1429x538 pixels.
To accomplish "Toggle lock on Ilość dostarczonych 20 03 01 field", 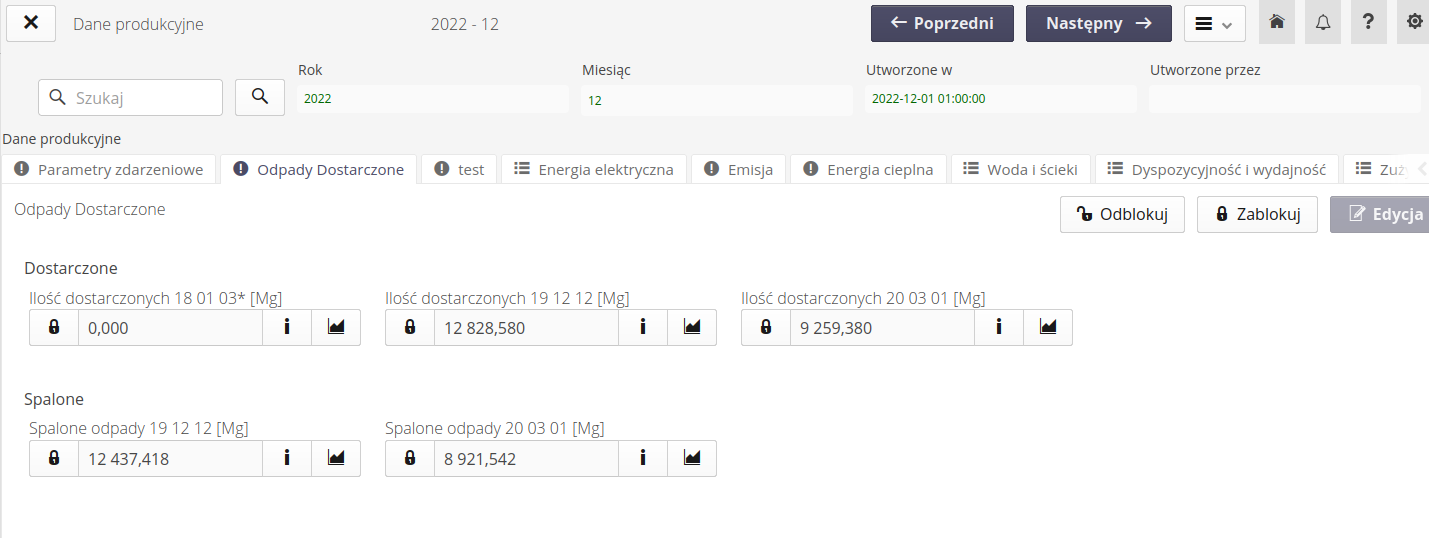I will pos(766,327).
